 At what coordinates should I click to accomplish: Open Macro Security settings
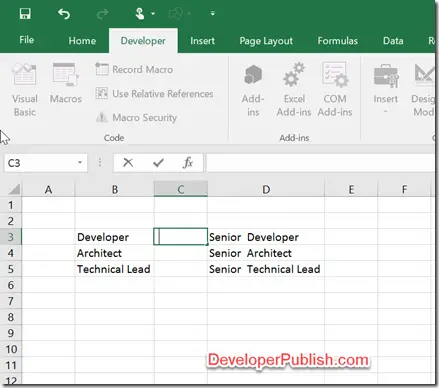coord(136,117)
